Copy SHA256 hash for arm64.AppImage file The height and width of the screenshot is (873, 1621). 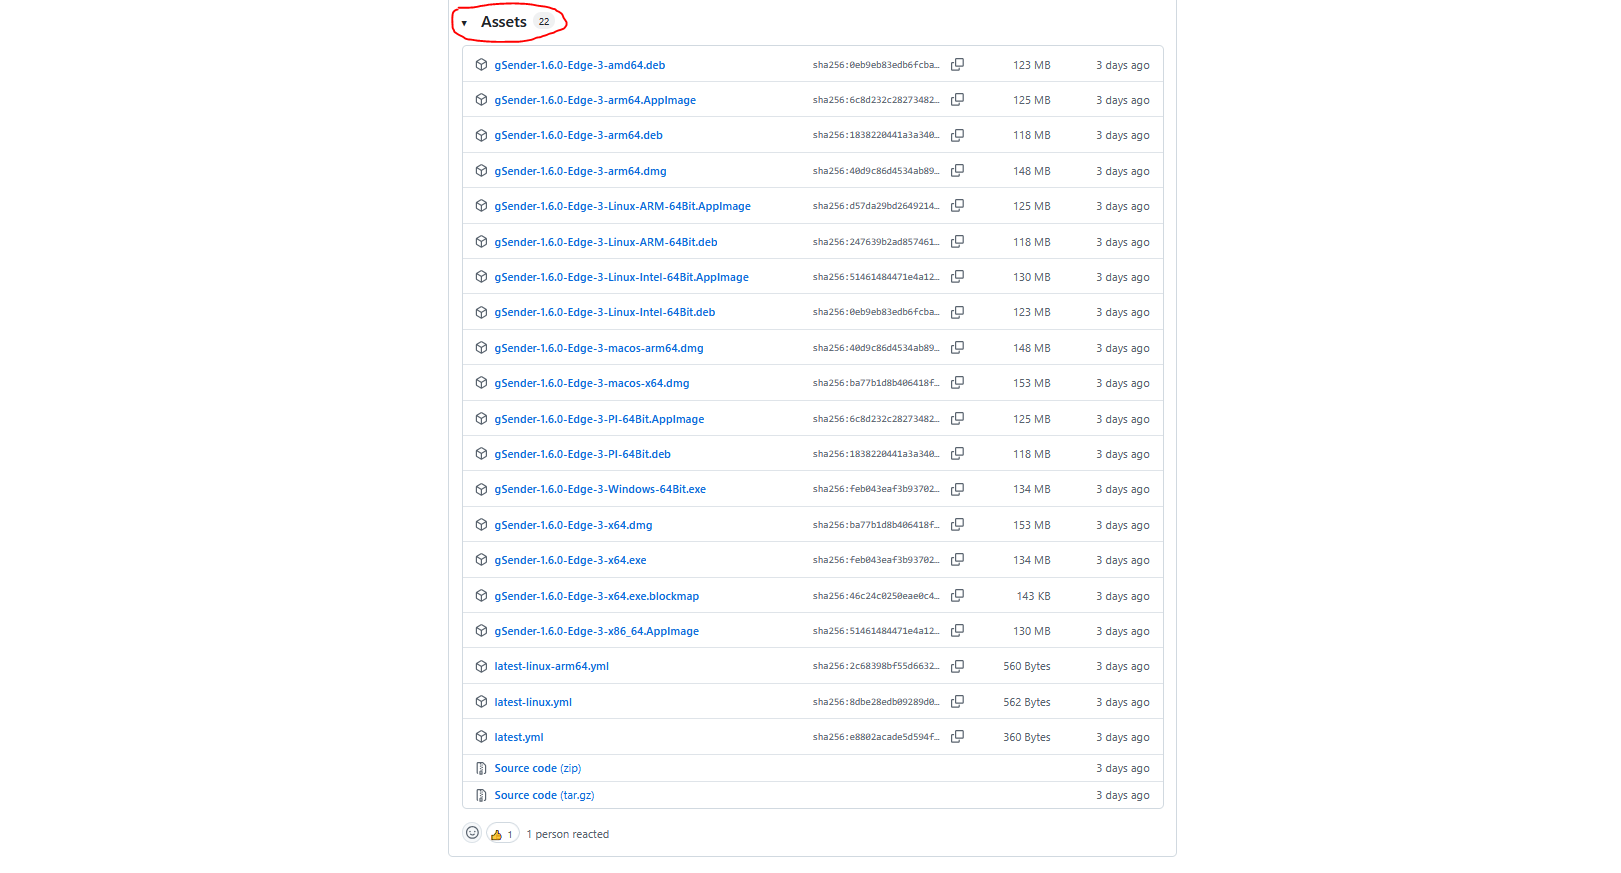(x=957, y=100)
